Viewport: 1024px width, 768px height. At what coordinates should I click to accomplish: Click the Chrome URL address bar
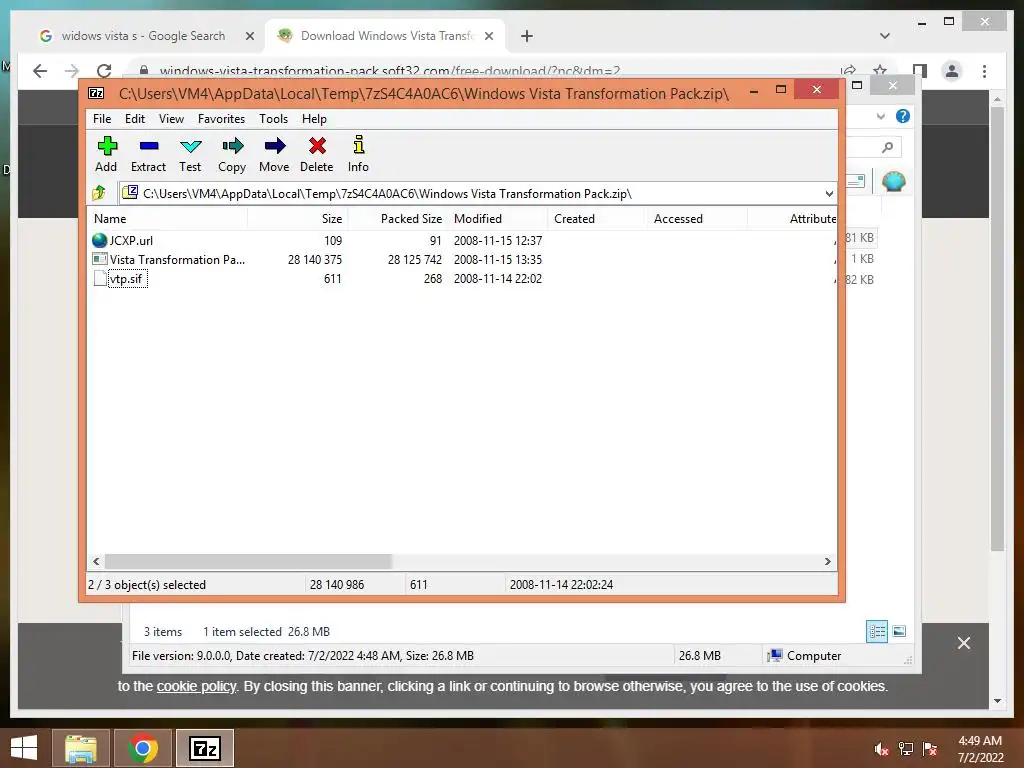(483, 71)
